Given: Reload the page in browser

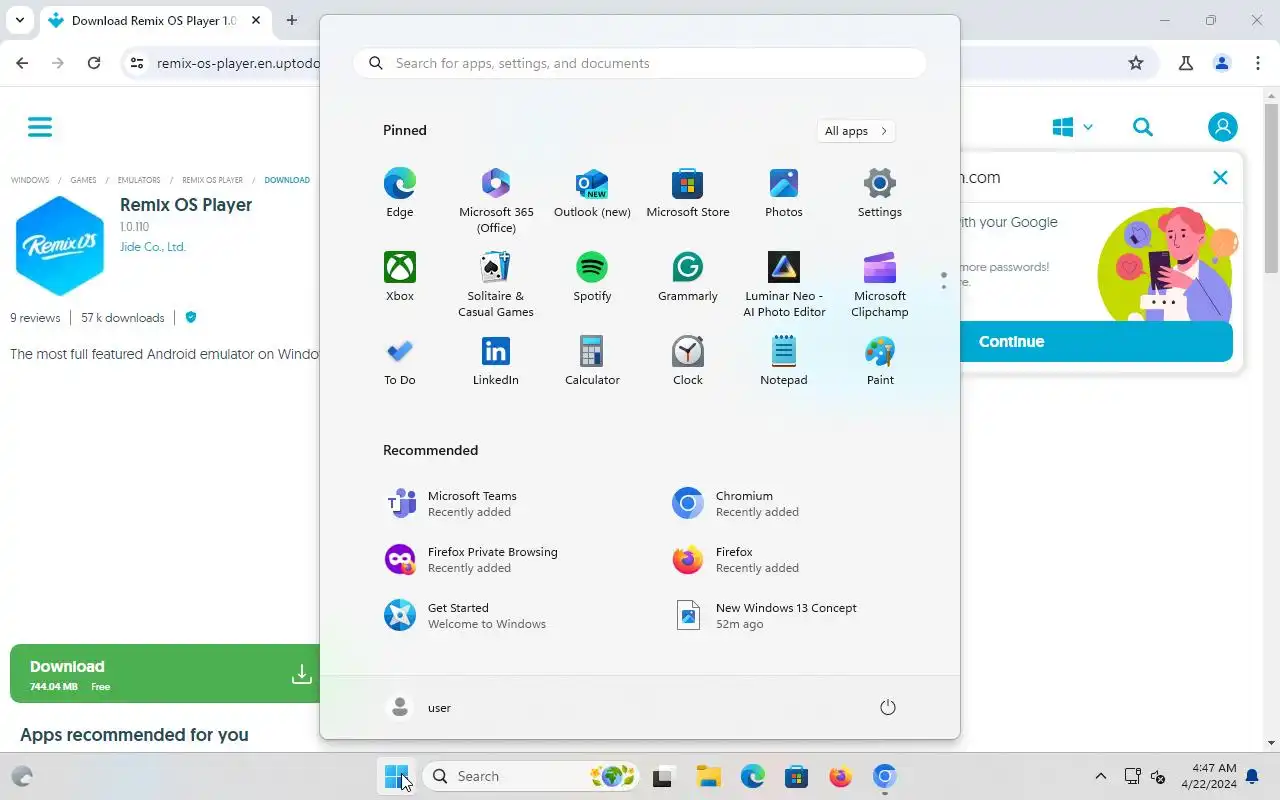Looking at the screenshot, I should tap(94, 63).
